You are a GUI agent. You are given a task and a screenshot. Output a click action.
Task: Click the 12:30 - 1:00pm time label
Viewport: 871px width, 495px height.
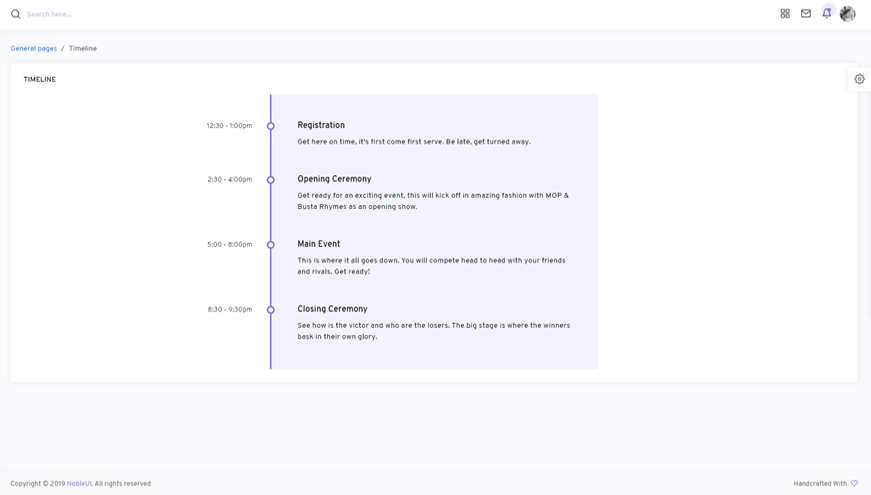coord(229,126)
